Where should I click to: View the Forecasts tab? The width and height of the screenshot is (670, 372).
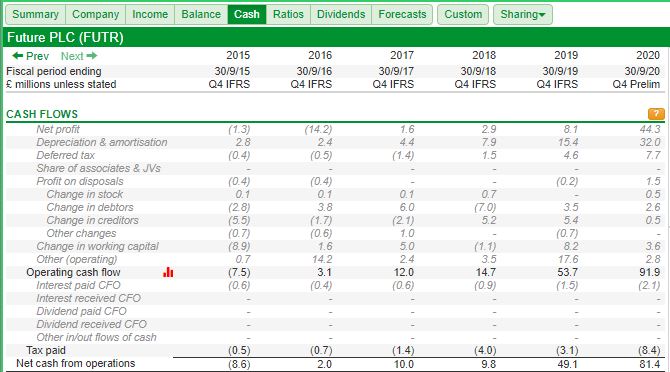(x=402, y=15)
